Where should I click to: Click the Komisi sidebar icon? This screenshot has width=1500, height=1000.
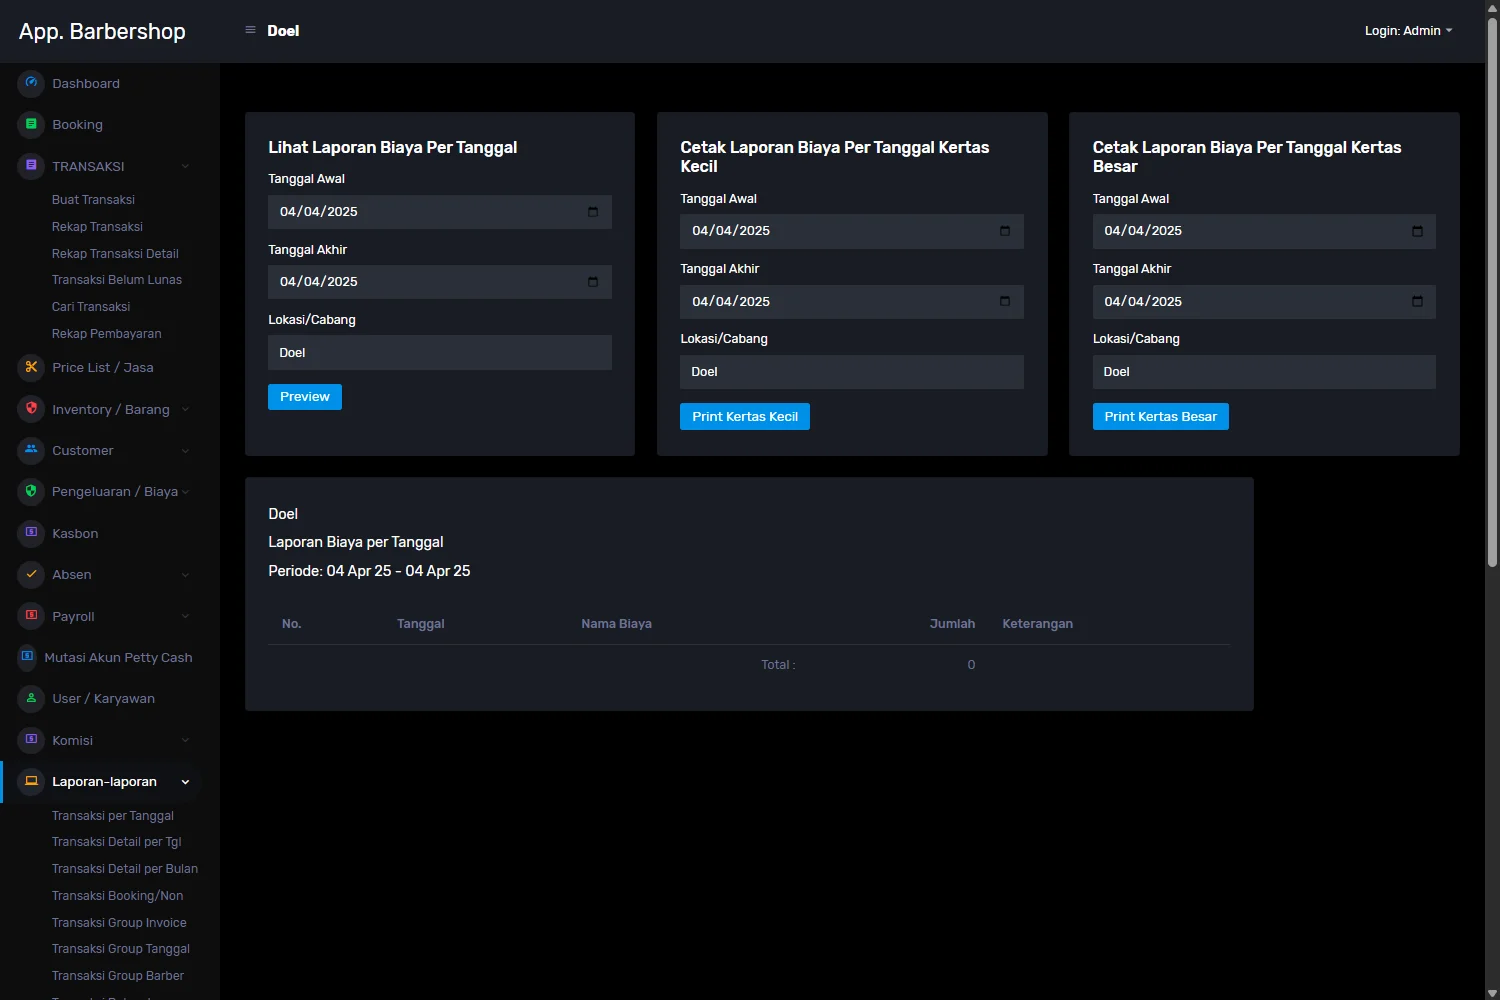pos(31,740)
